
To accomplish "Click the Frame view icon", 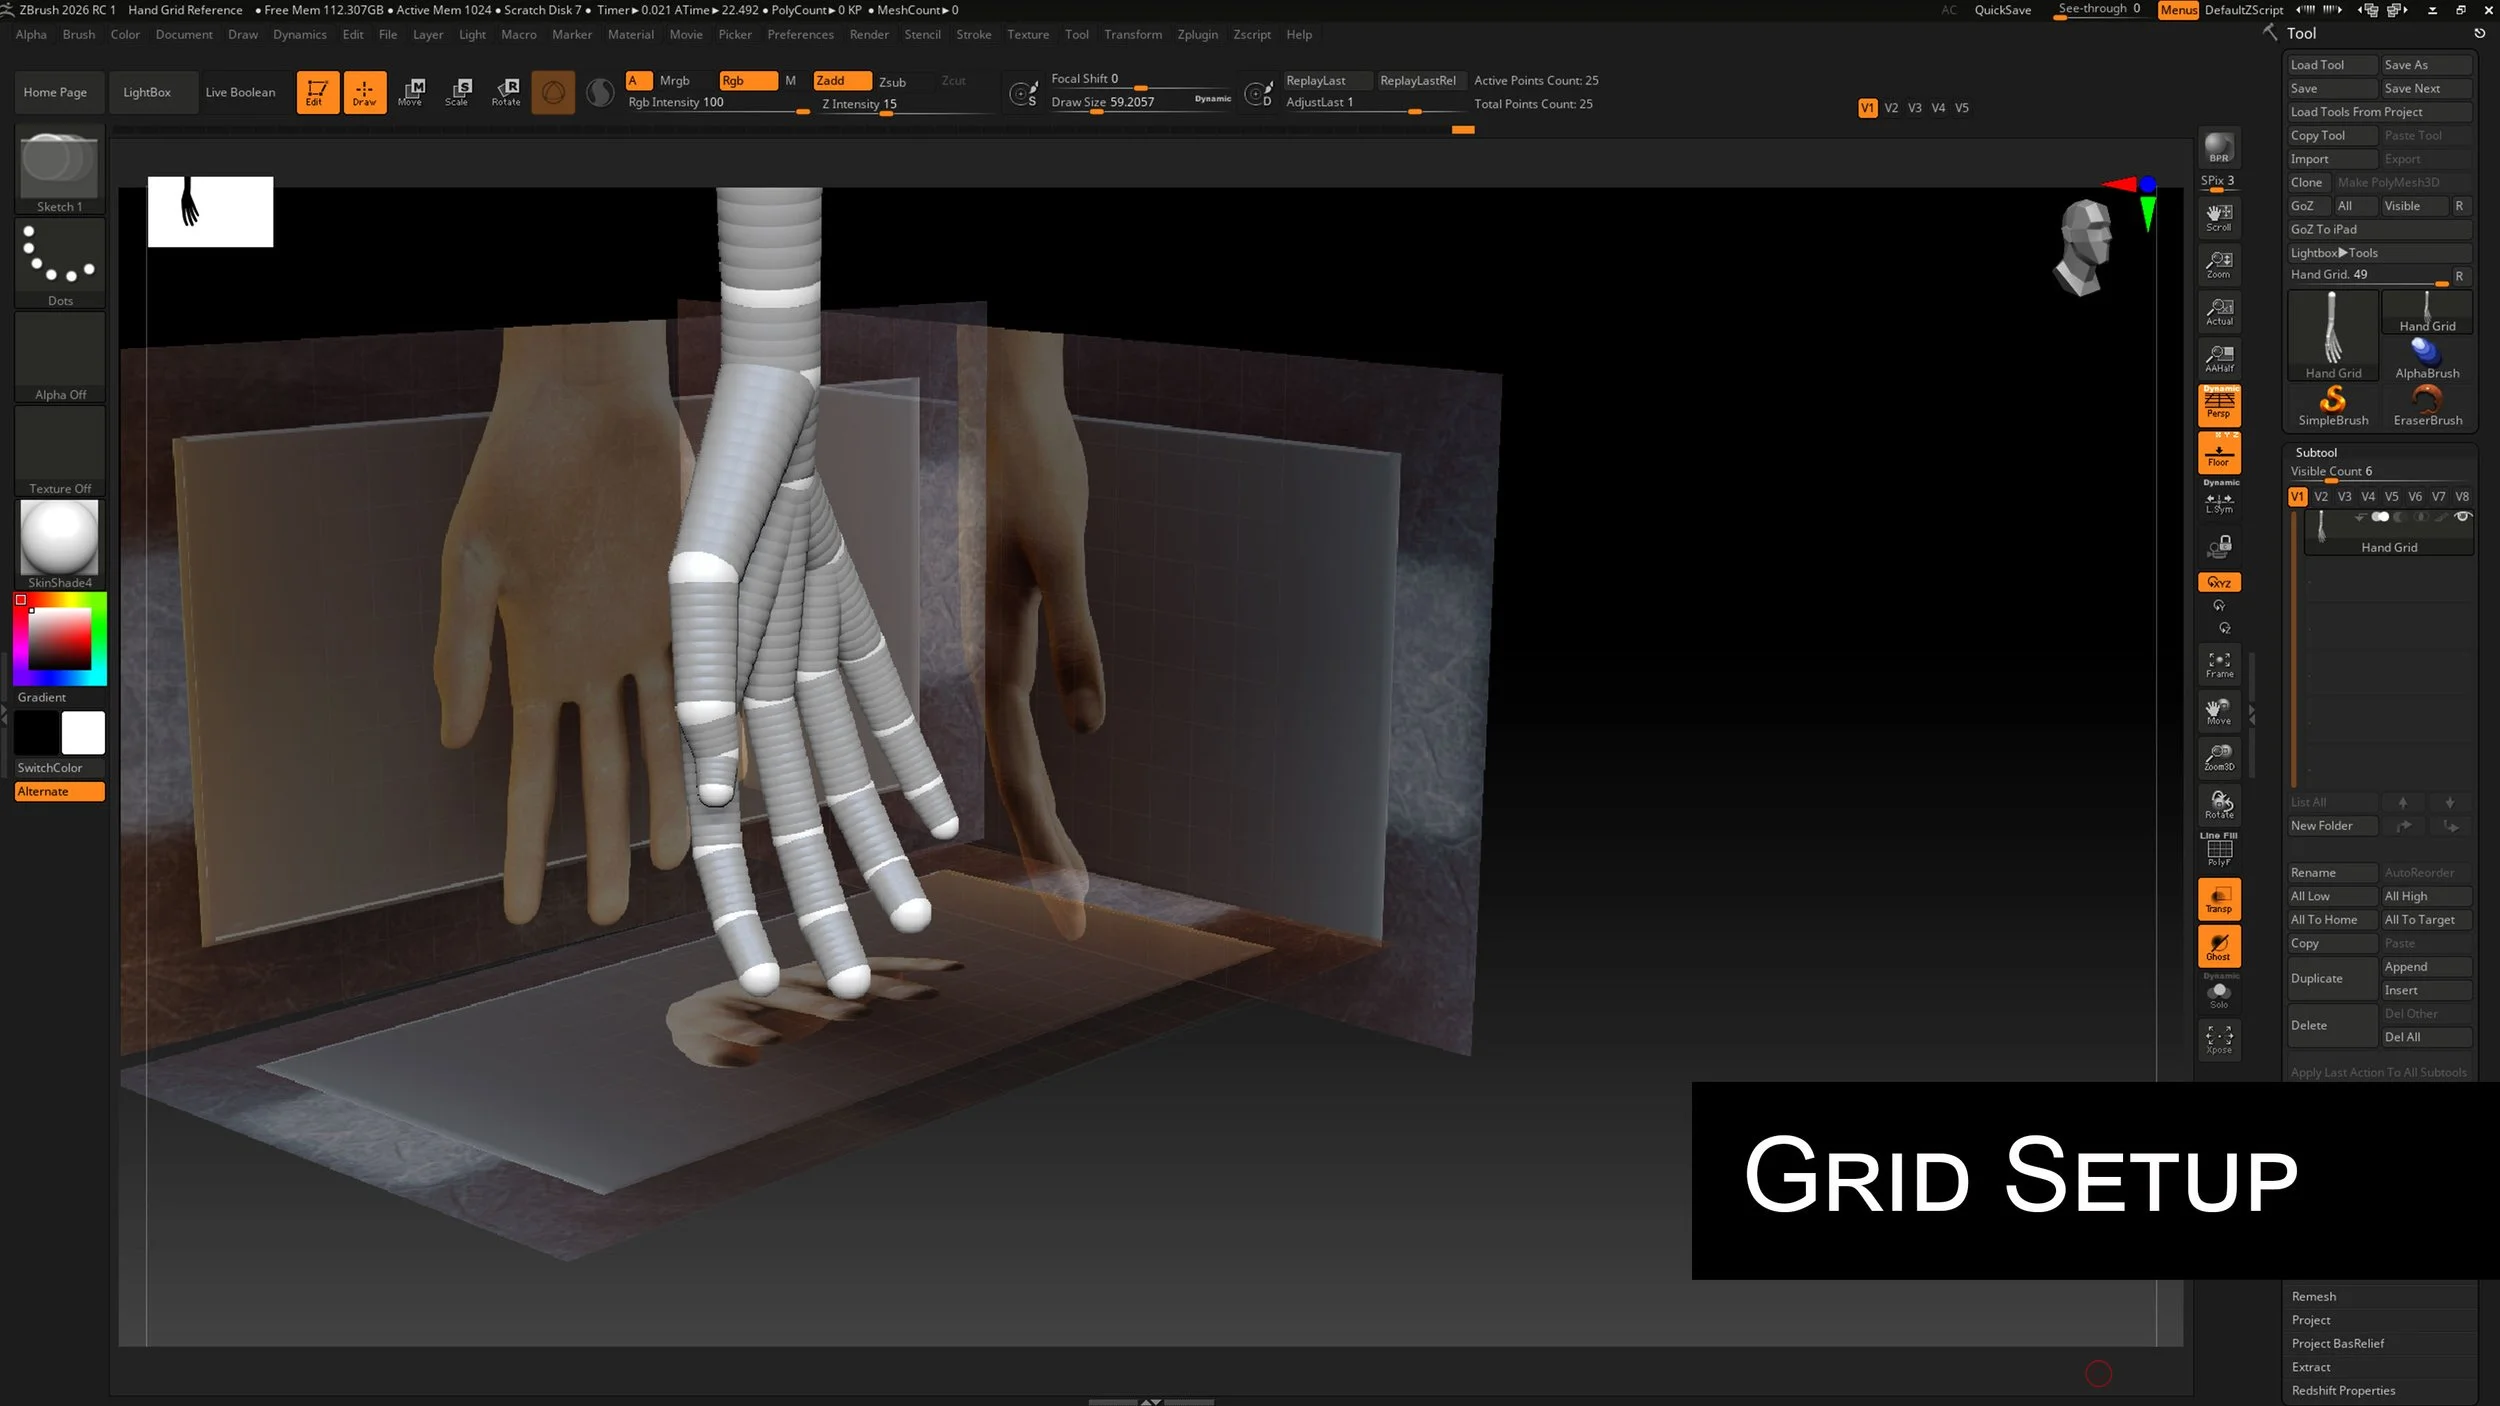I will click(2219, 664).
